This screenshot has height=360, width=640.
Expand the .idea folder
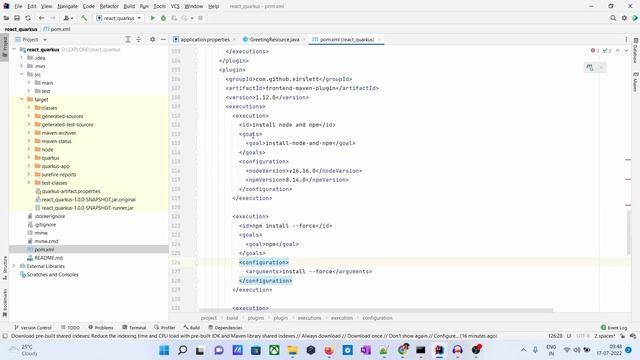22,58
